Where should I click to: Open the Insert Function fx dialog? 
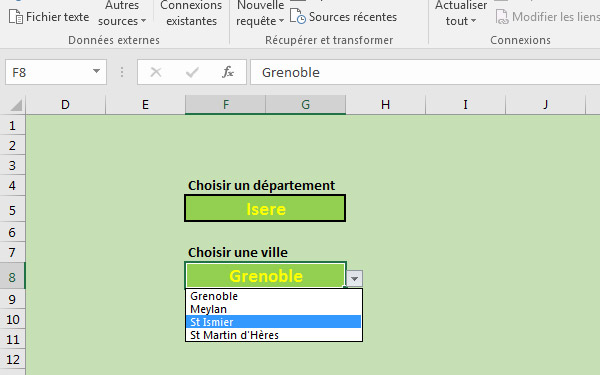coord(228,72)
